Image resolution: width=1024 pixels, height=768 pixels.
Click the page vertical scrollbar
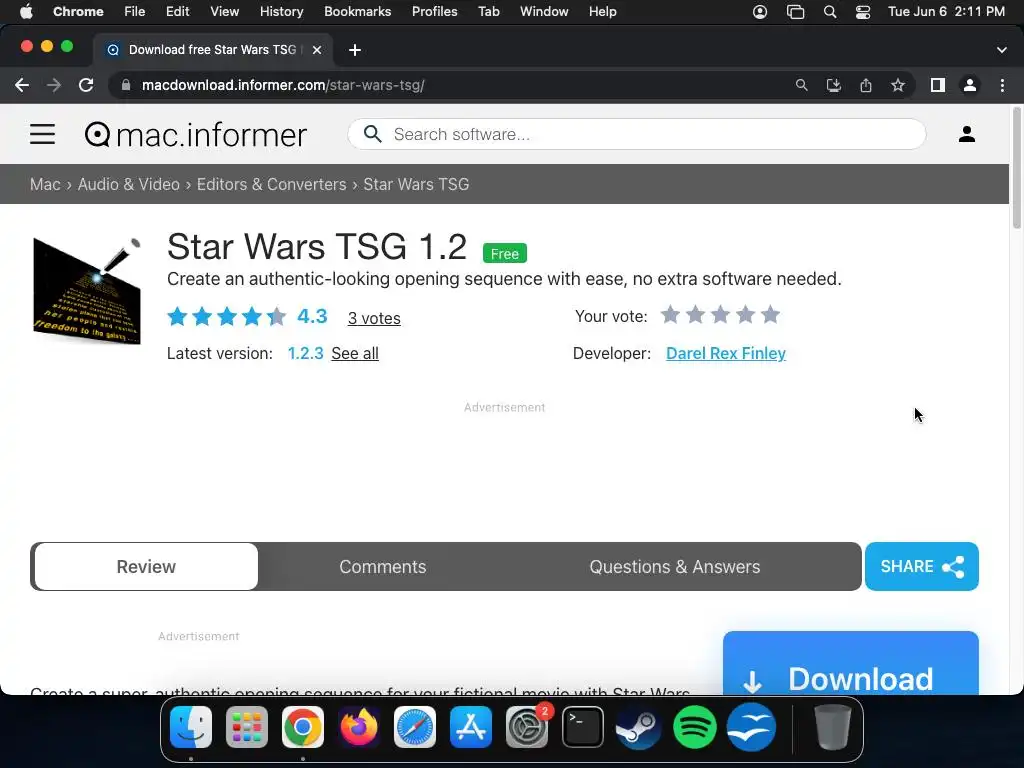click(x=1016, y=168)
